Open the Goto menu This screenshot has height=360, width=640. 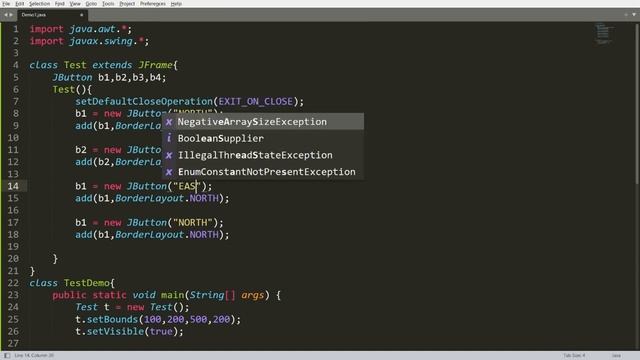pos(91,4)
